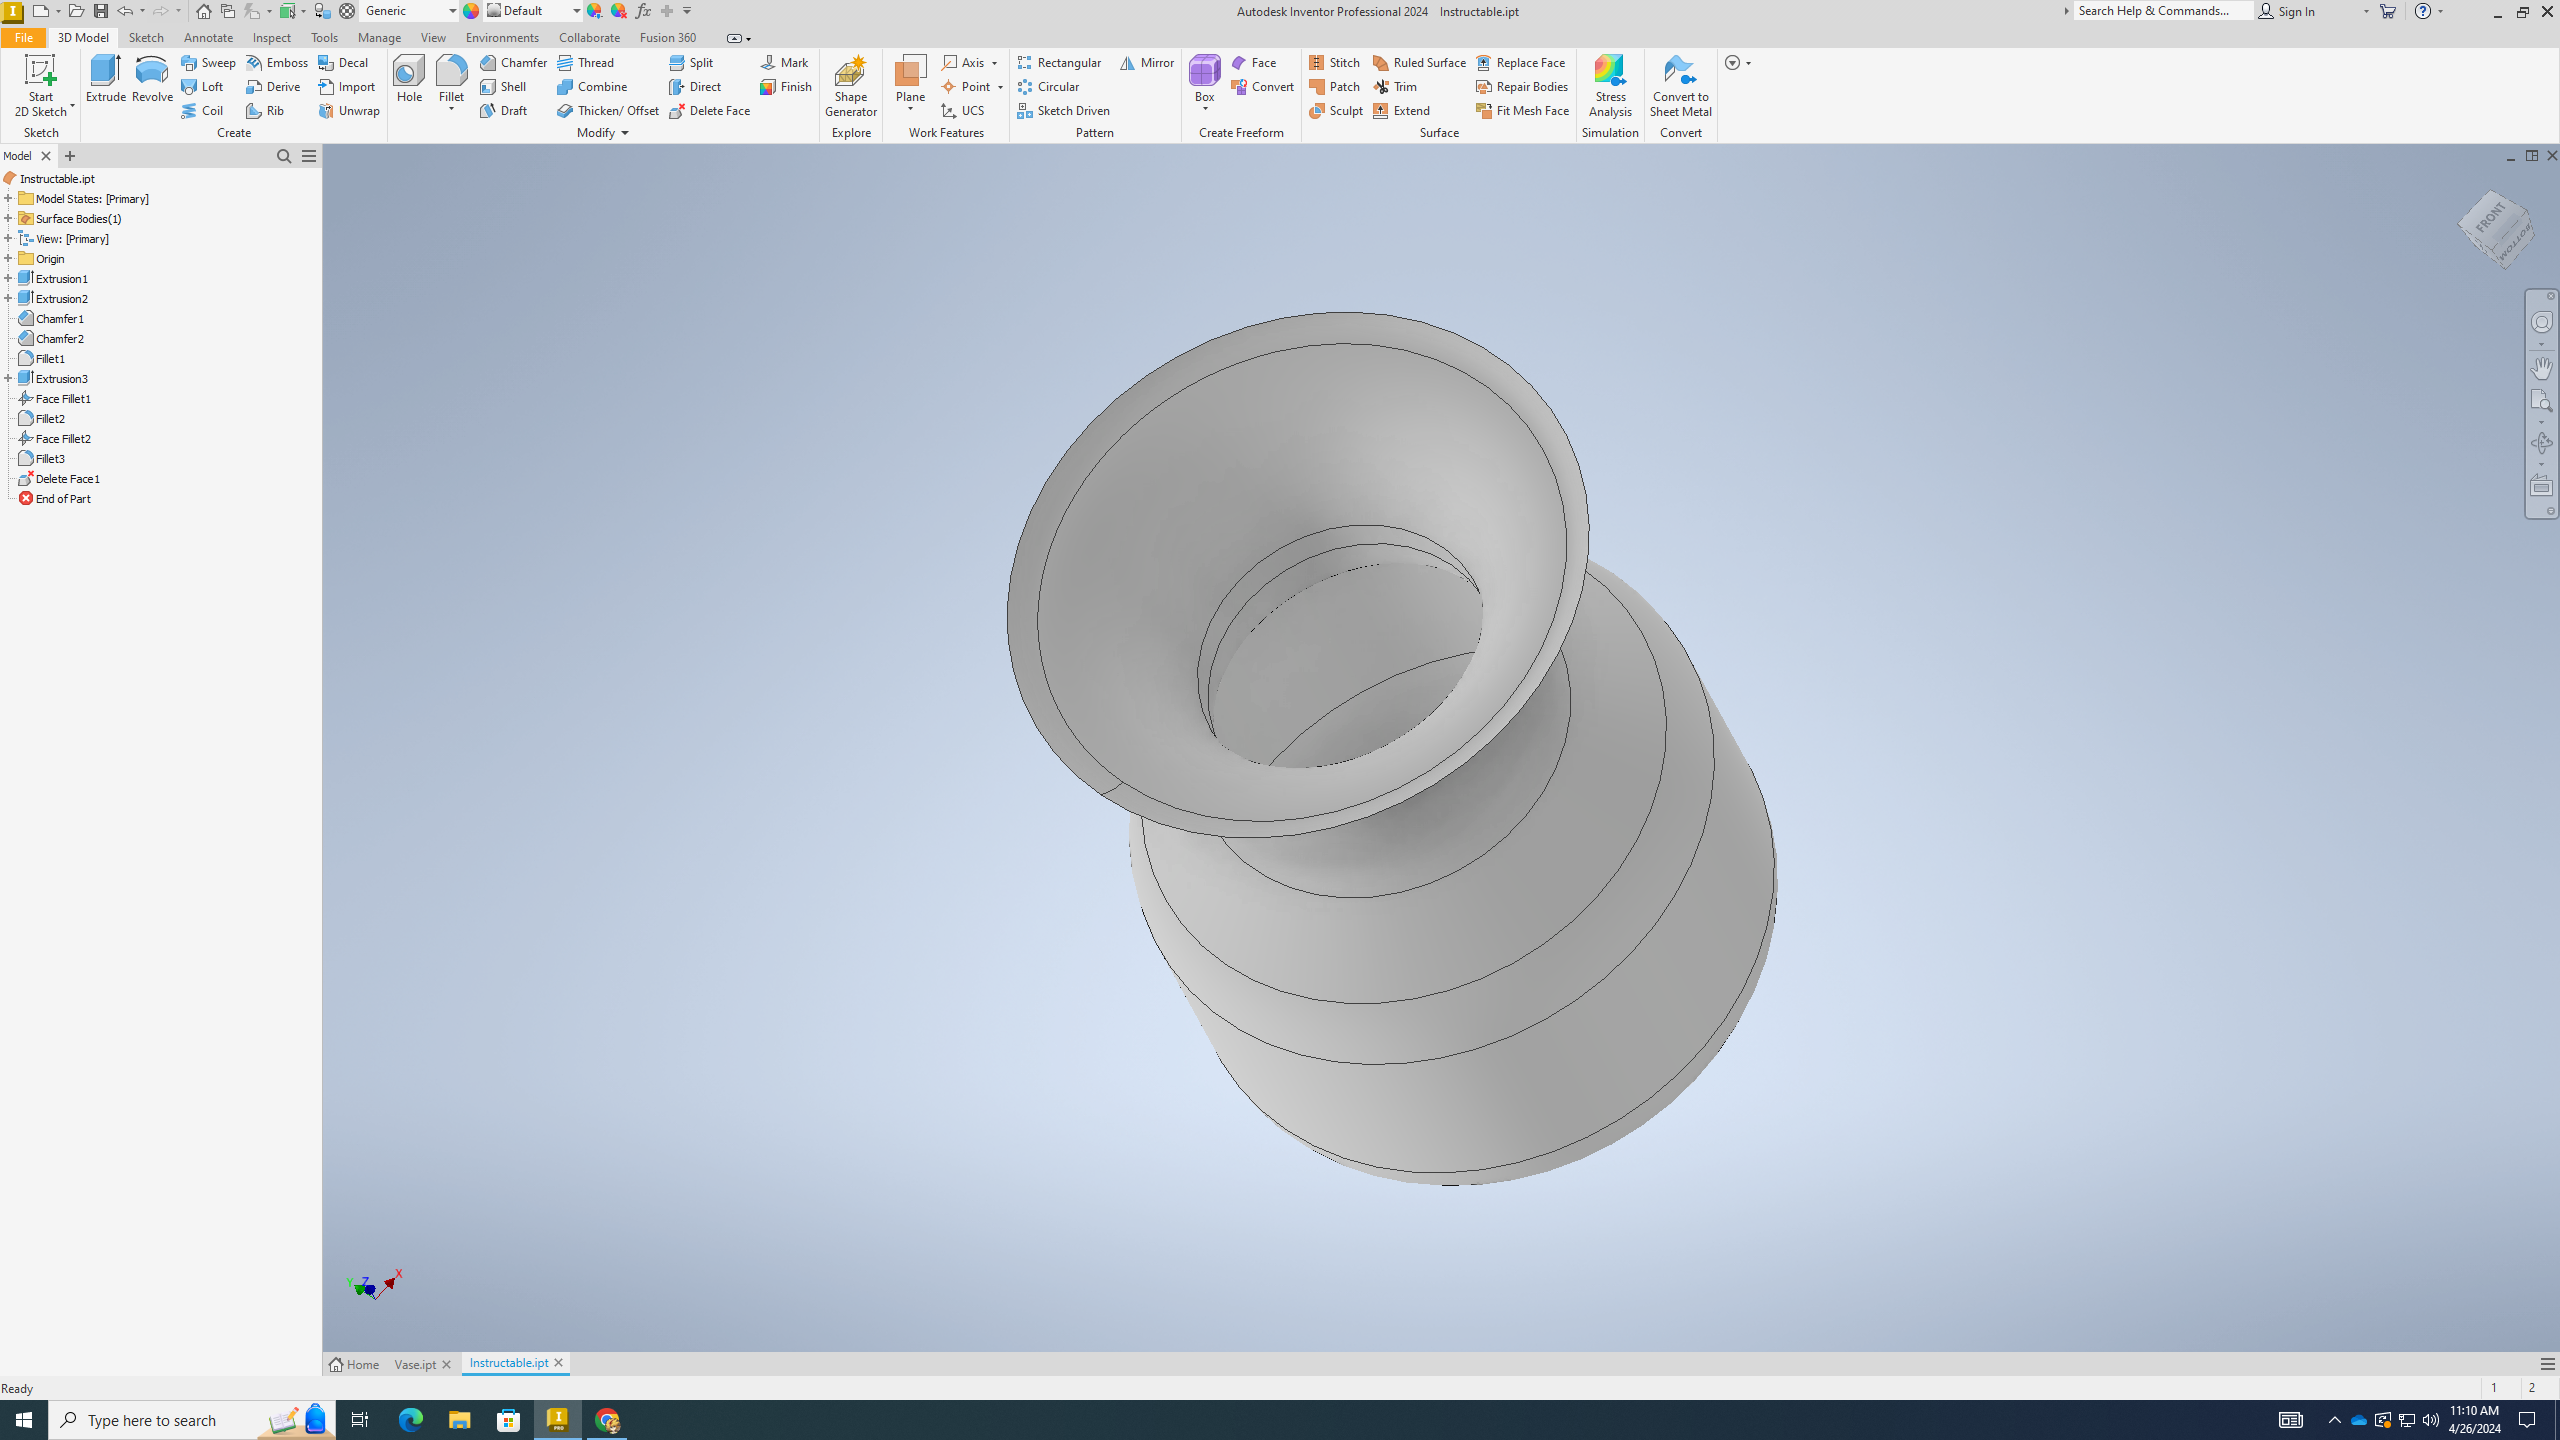
Task: Select Face Fillet2 in the browser
Action: (63, 438)
